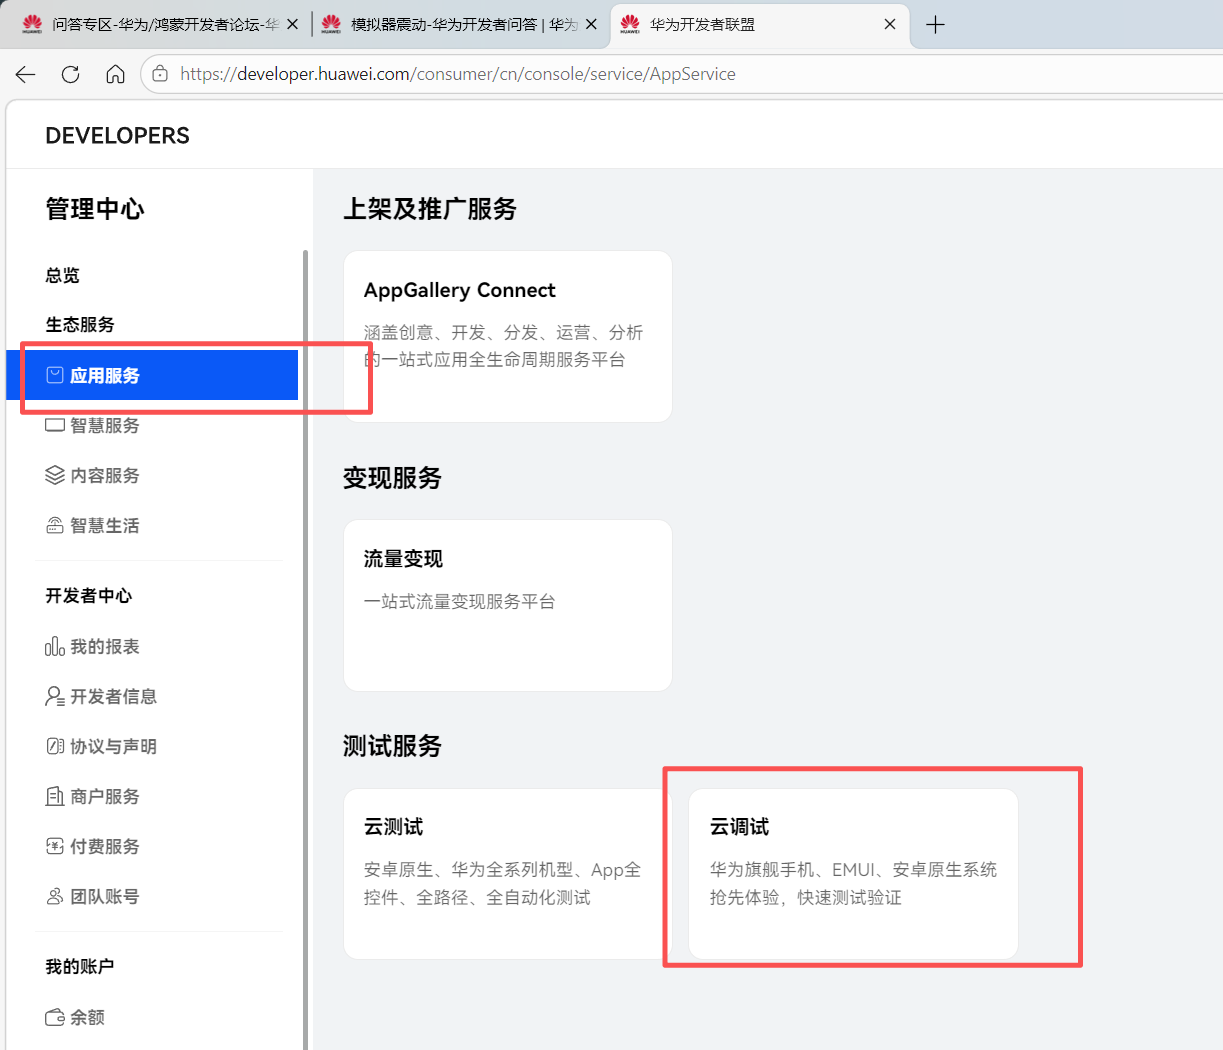Click the 团队账号 people icon
Viewport: 1223px width, 1050px height.
coord(55,896)
